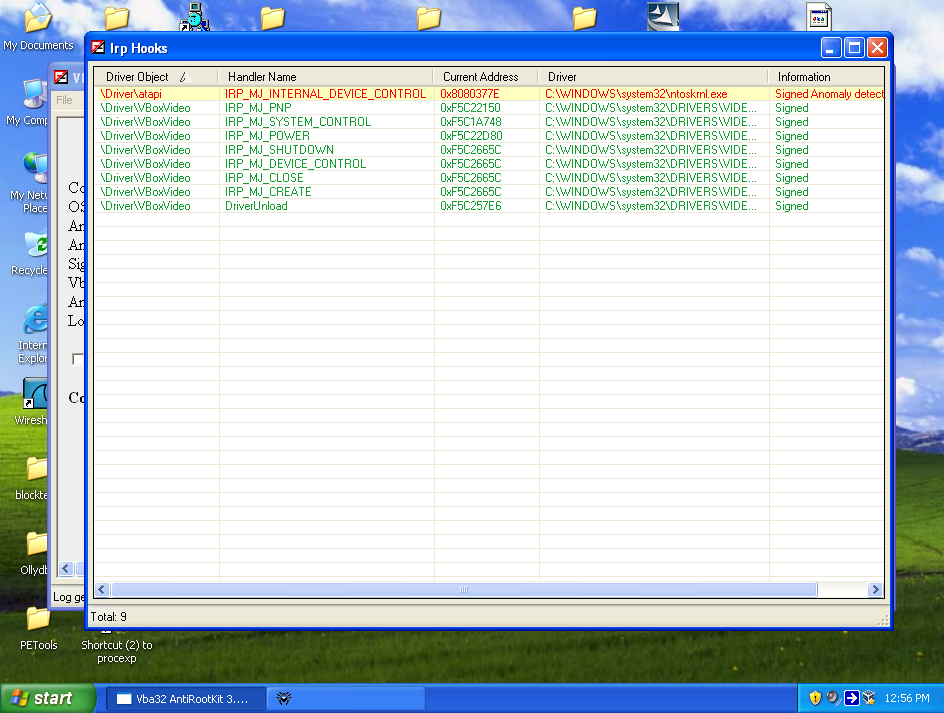Open File menu in background Vba32 window
Screen dimensions: 944x713
(x=64, y=100)
